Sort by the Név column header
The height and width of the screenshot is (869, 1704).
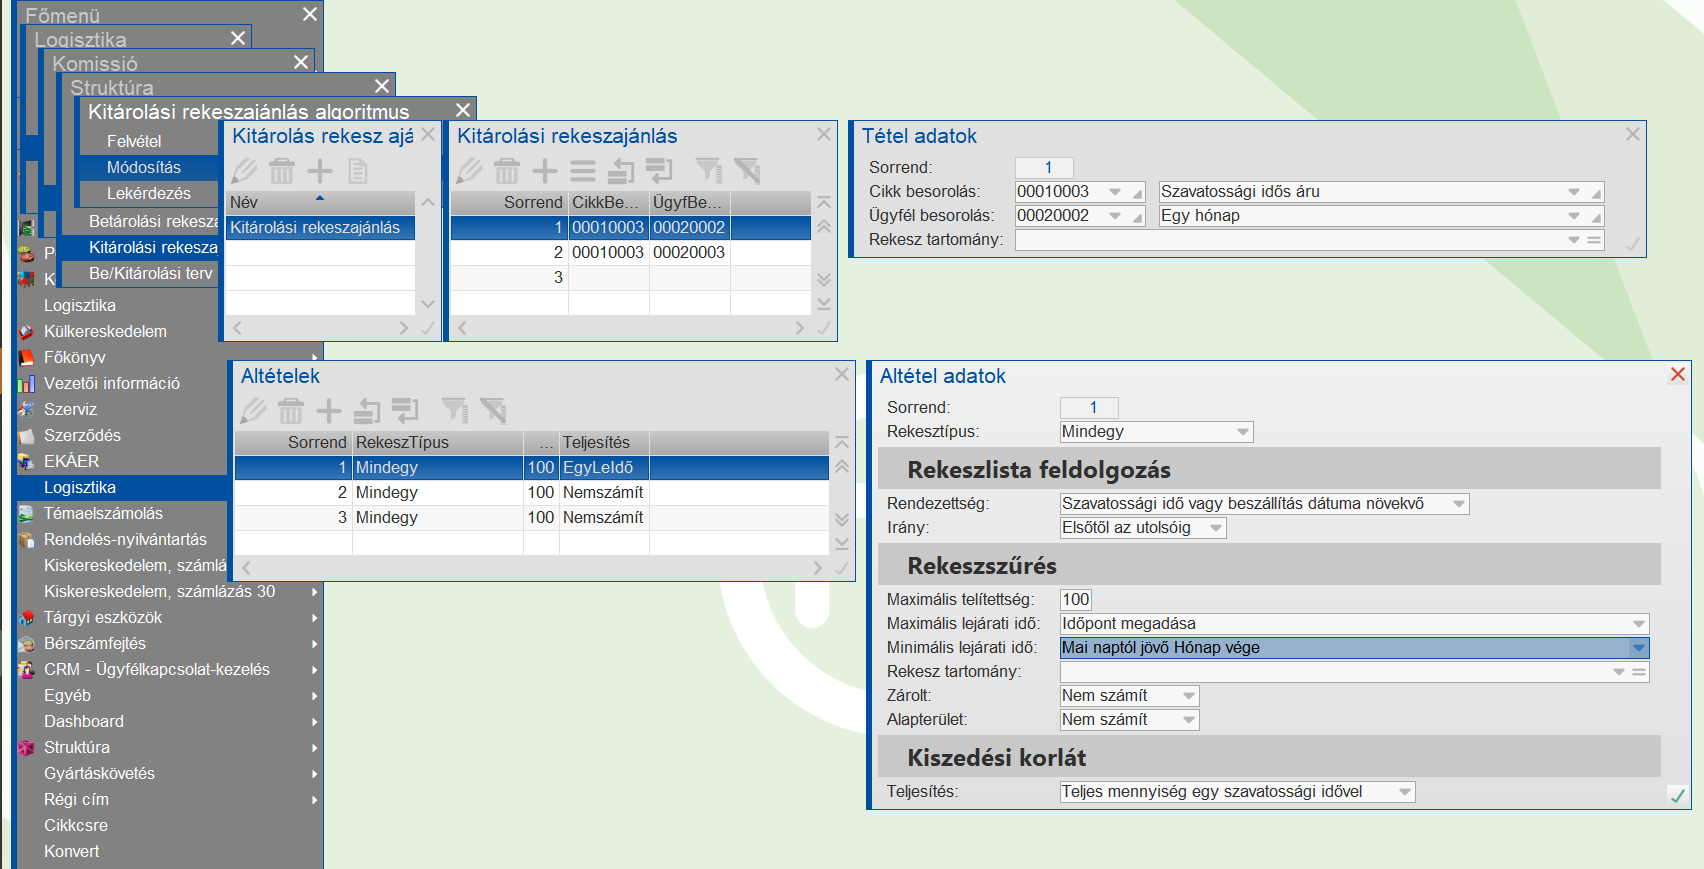(320, 203)
